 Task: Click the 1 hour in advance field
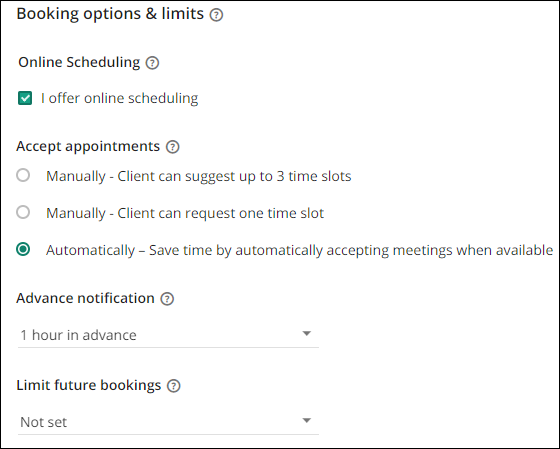click(168, 335)
